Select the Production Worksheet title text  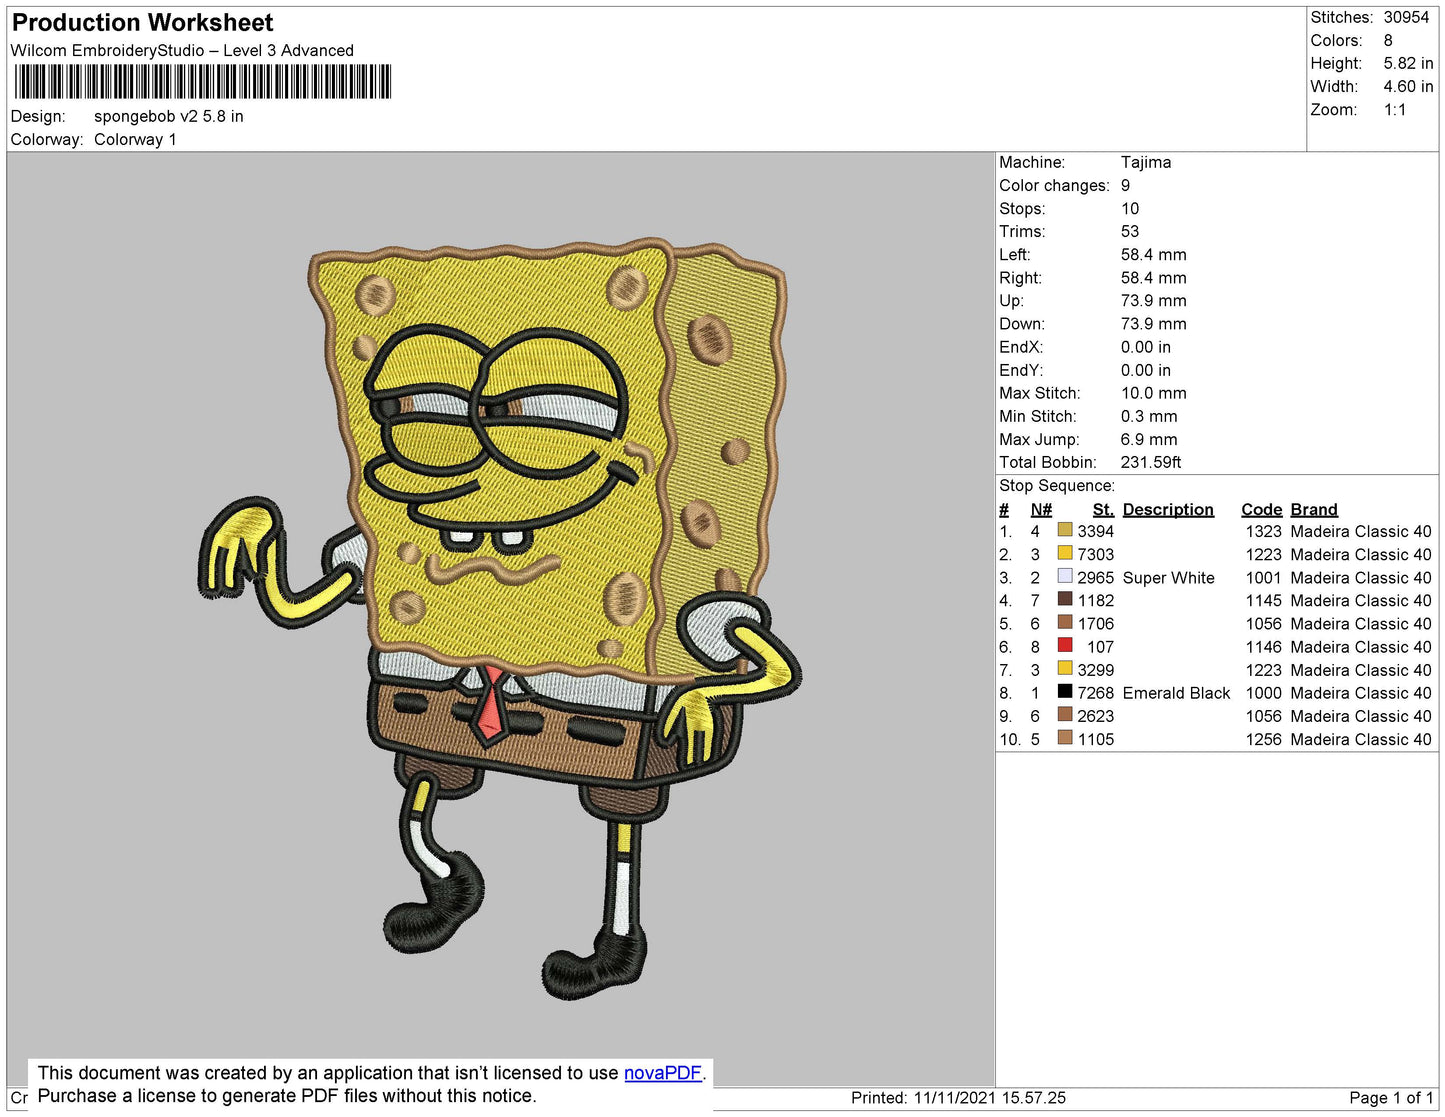(143, 23)
